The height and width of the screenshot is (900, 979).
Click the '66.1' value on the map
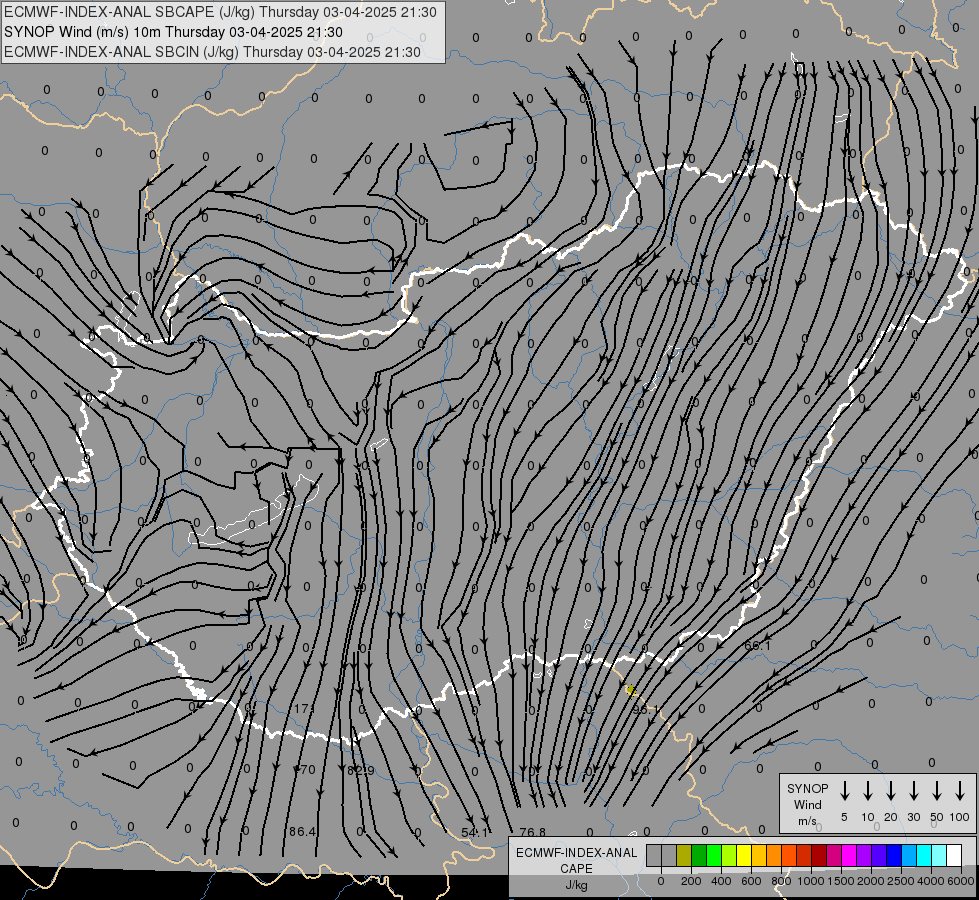(757, 645)
